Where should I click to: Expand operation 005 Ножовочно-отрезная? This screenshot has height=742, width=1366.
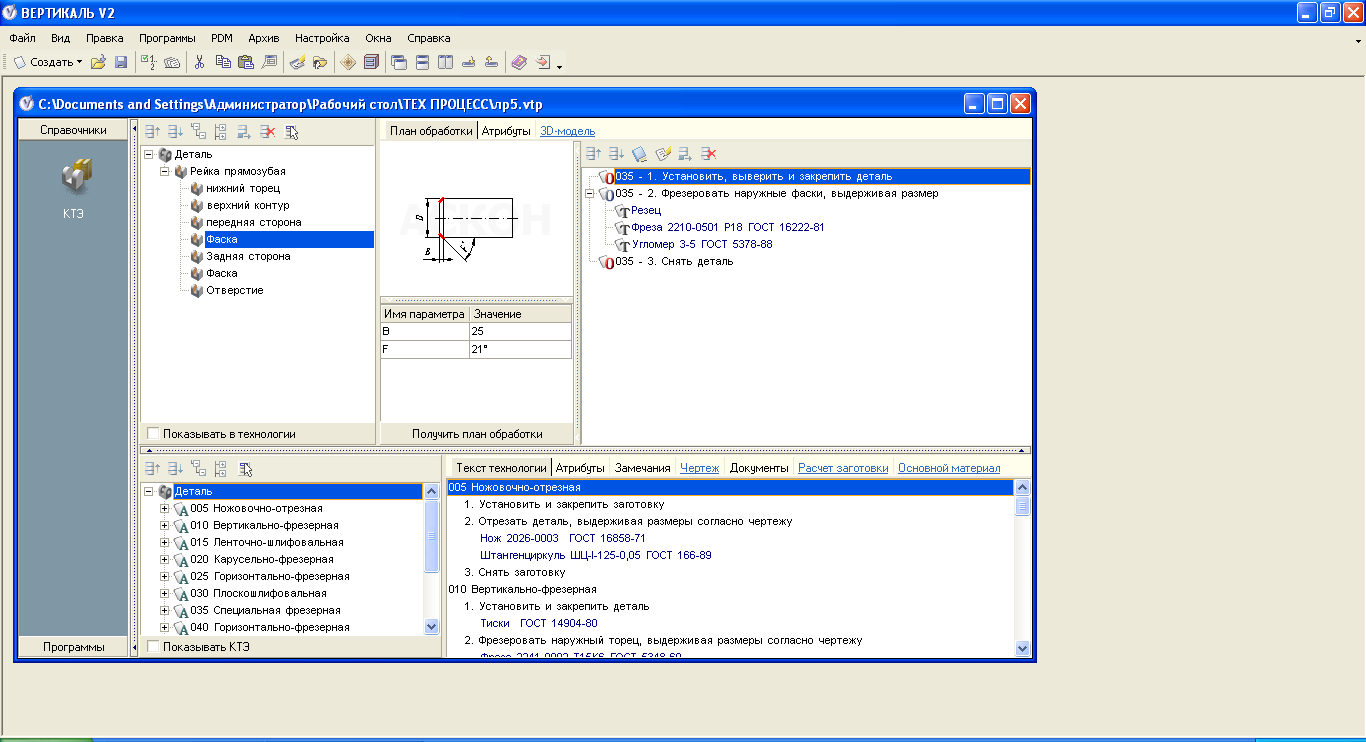click(x=165, y=508)
